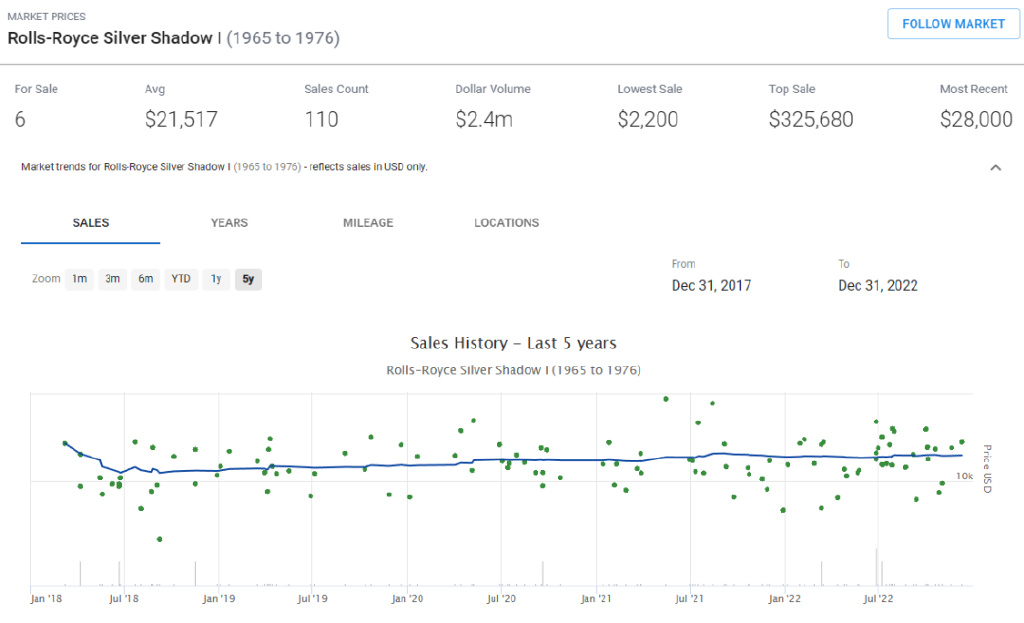Switch to the Sales tab
Screen dimensions: 1024x623
coord(91,223)
